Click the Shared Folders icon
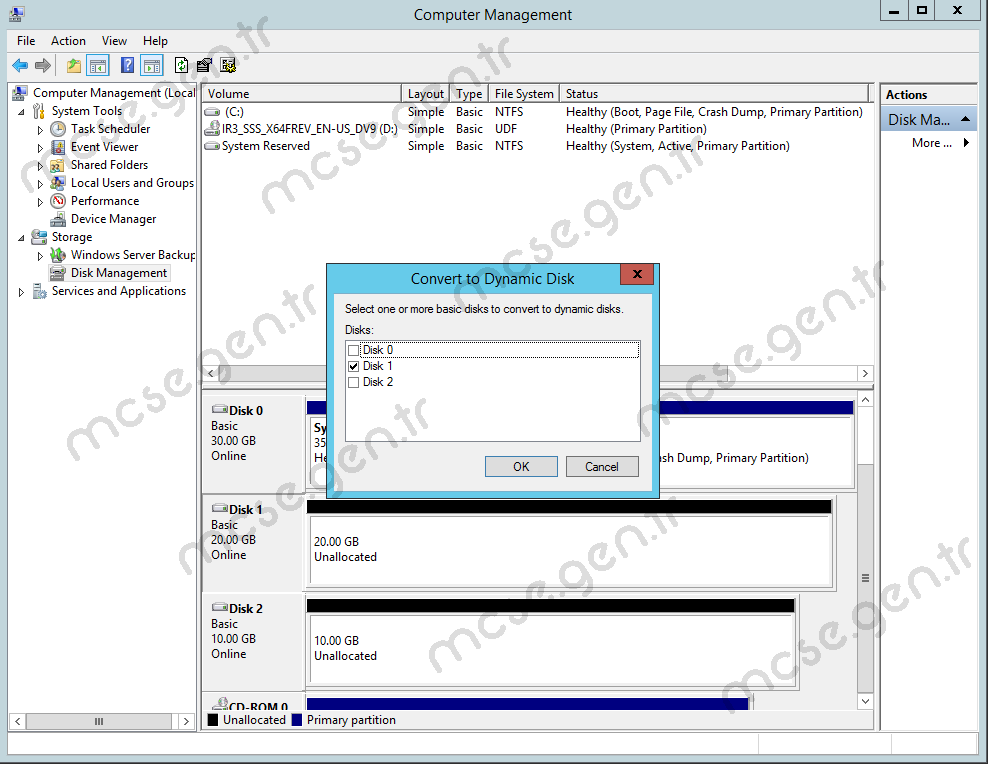Screen dimensions: 988x764 pyautogui.click(x=58, y=165)
